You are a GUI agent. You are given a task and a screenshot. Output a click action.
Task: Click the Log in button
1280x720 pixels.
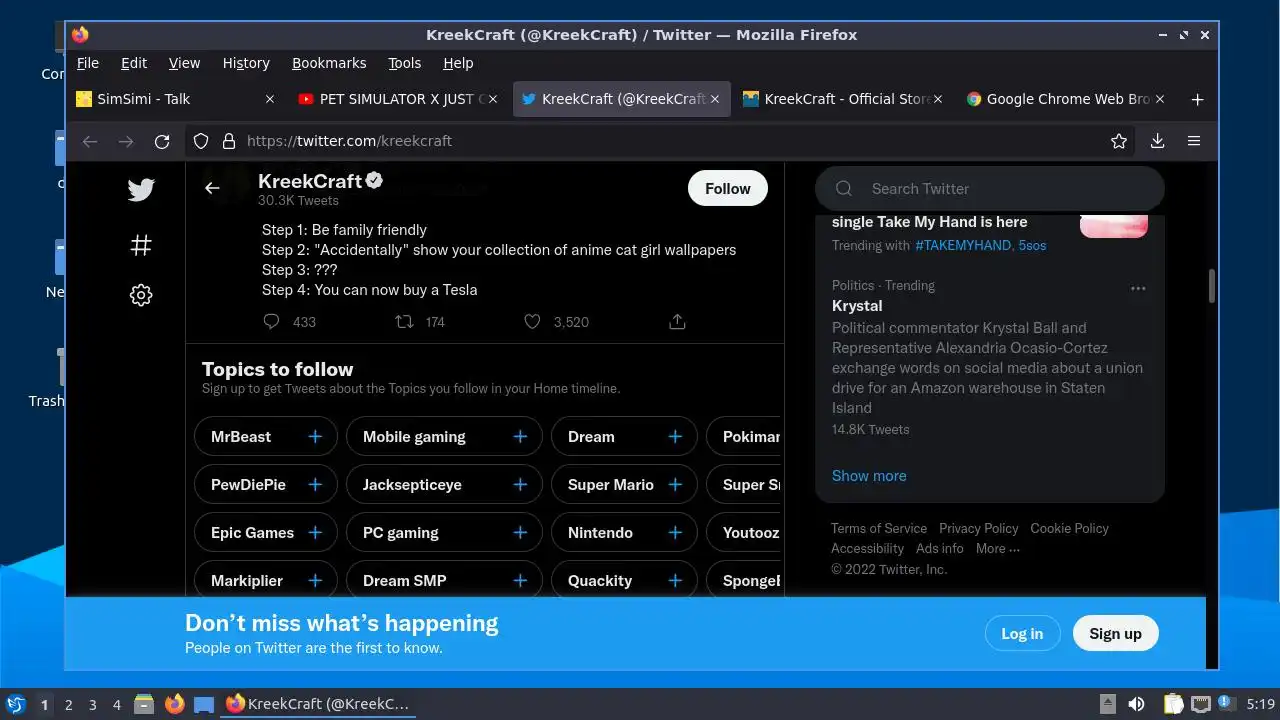(1022, 633)
